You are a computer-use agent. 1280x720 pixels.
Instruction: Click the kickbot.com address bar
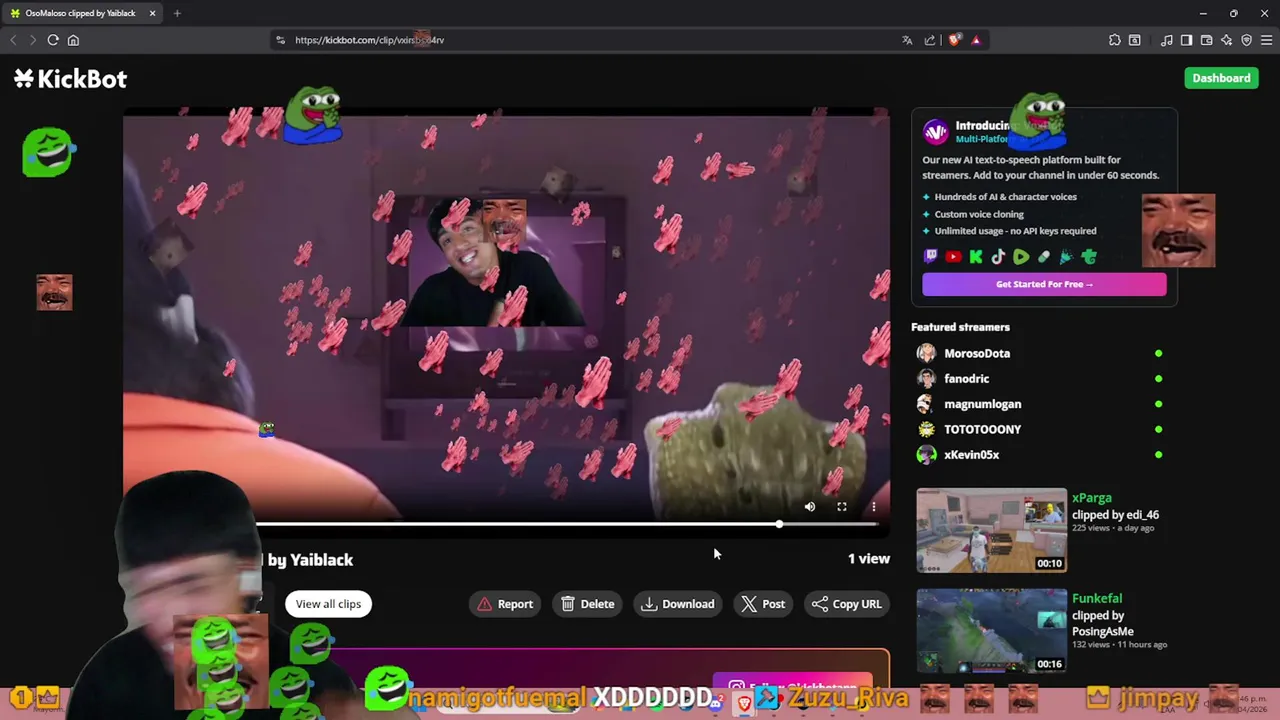pos(590,40)
